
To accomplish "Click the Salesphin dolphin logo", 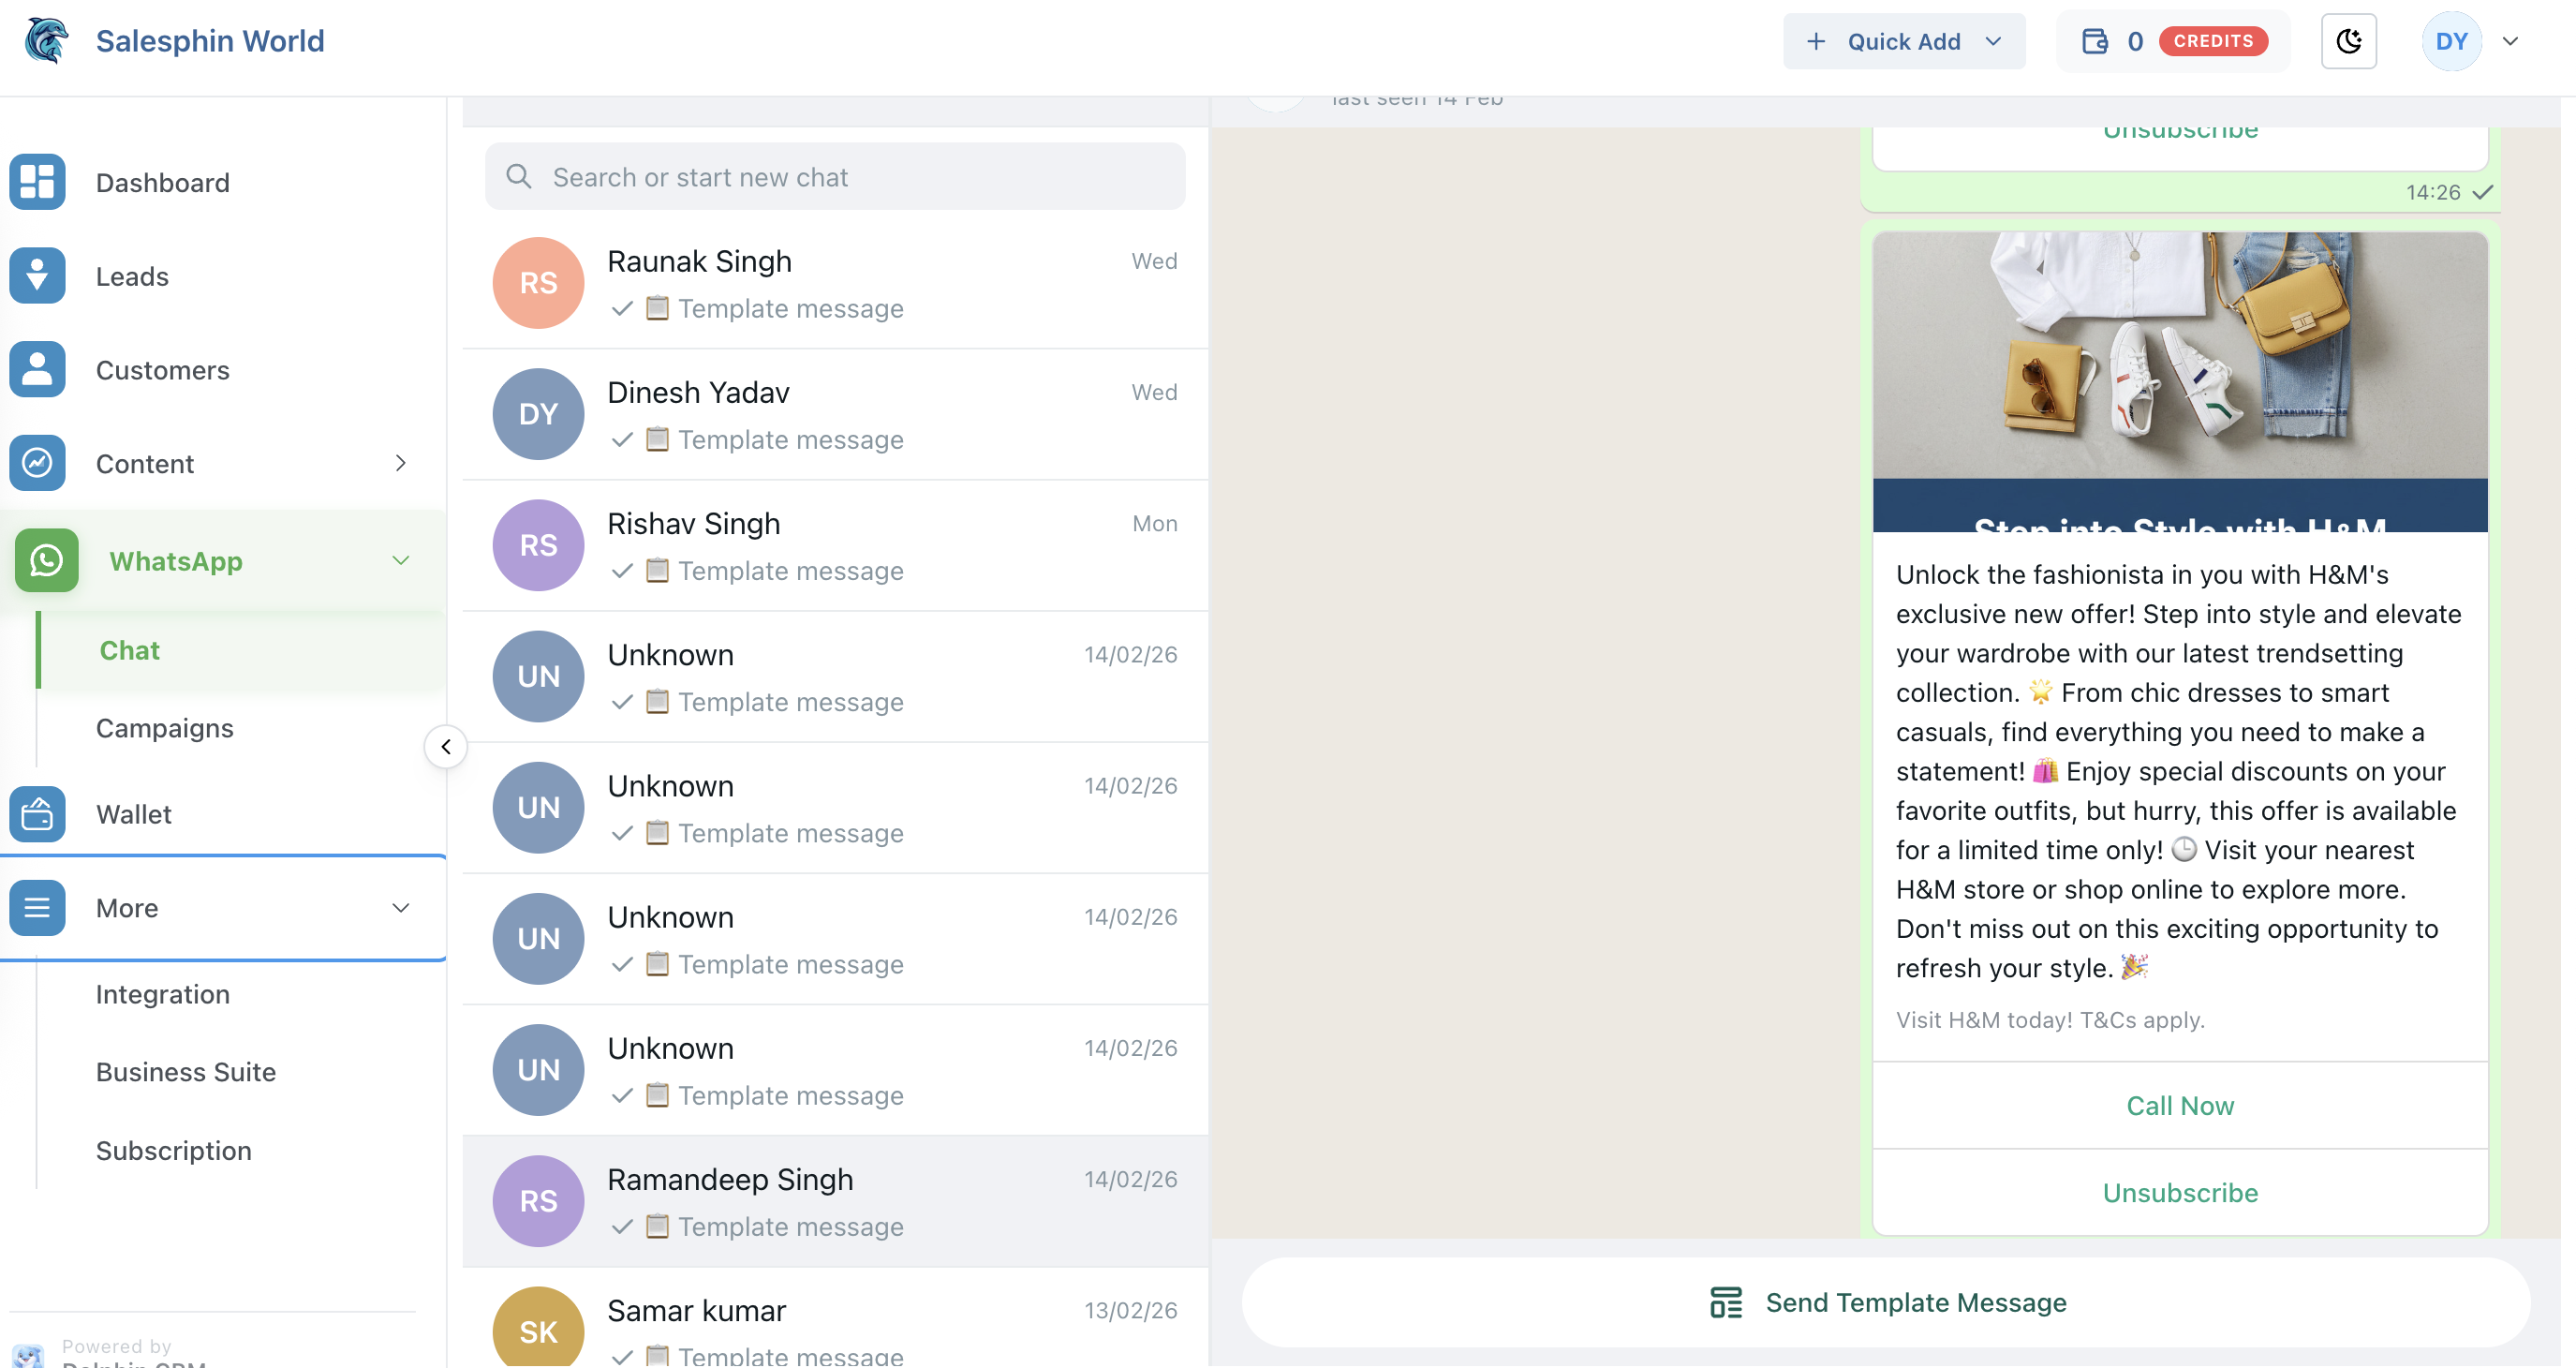I will click(43, 40).
